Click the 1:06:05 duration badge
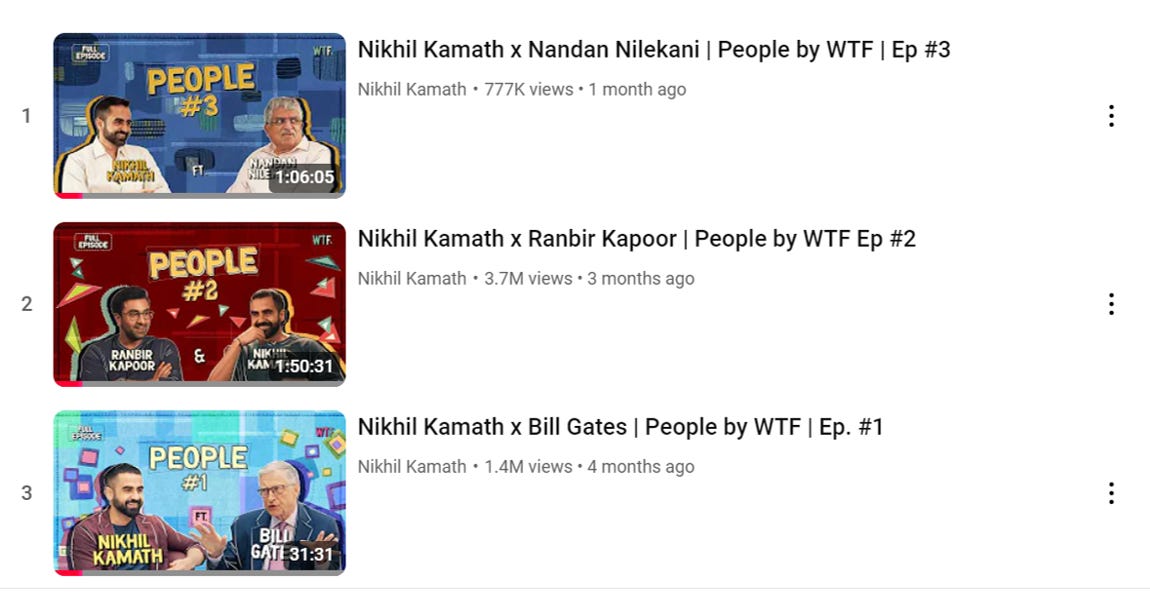This screenshot has width=1150, height=616. [304, 177]
